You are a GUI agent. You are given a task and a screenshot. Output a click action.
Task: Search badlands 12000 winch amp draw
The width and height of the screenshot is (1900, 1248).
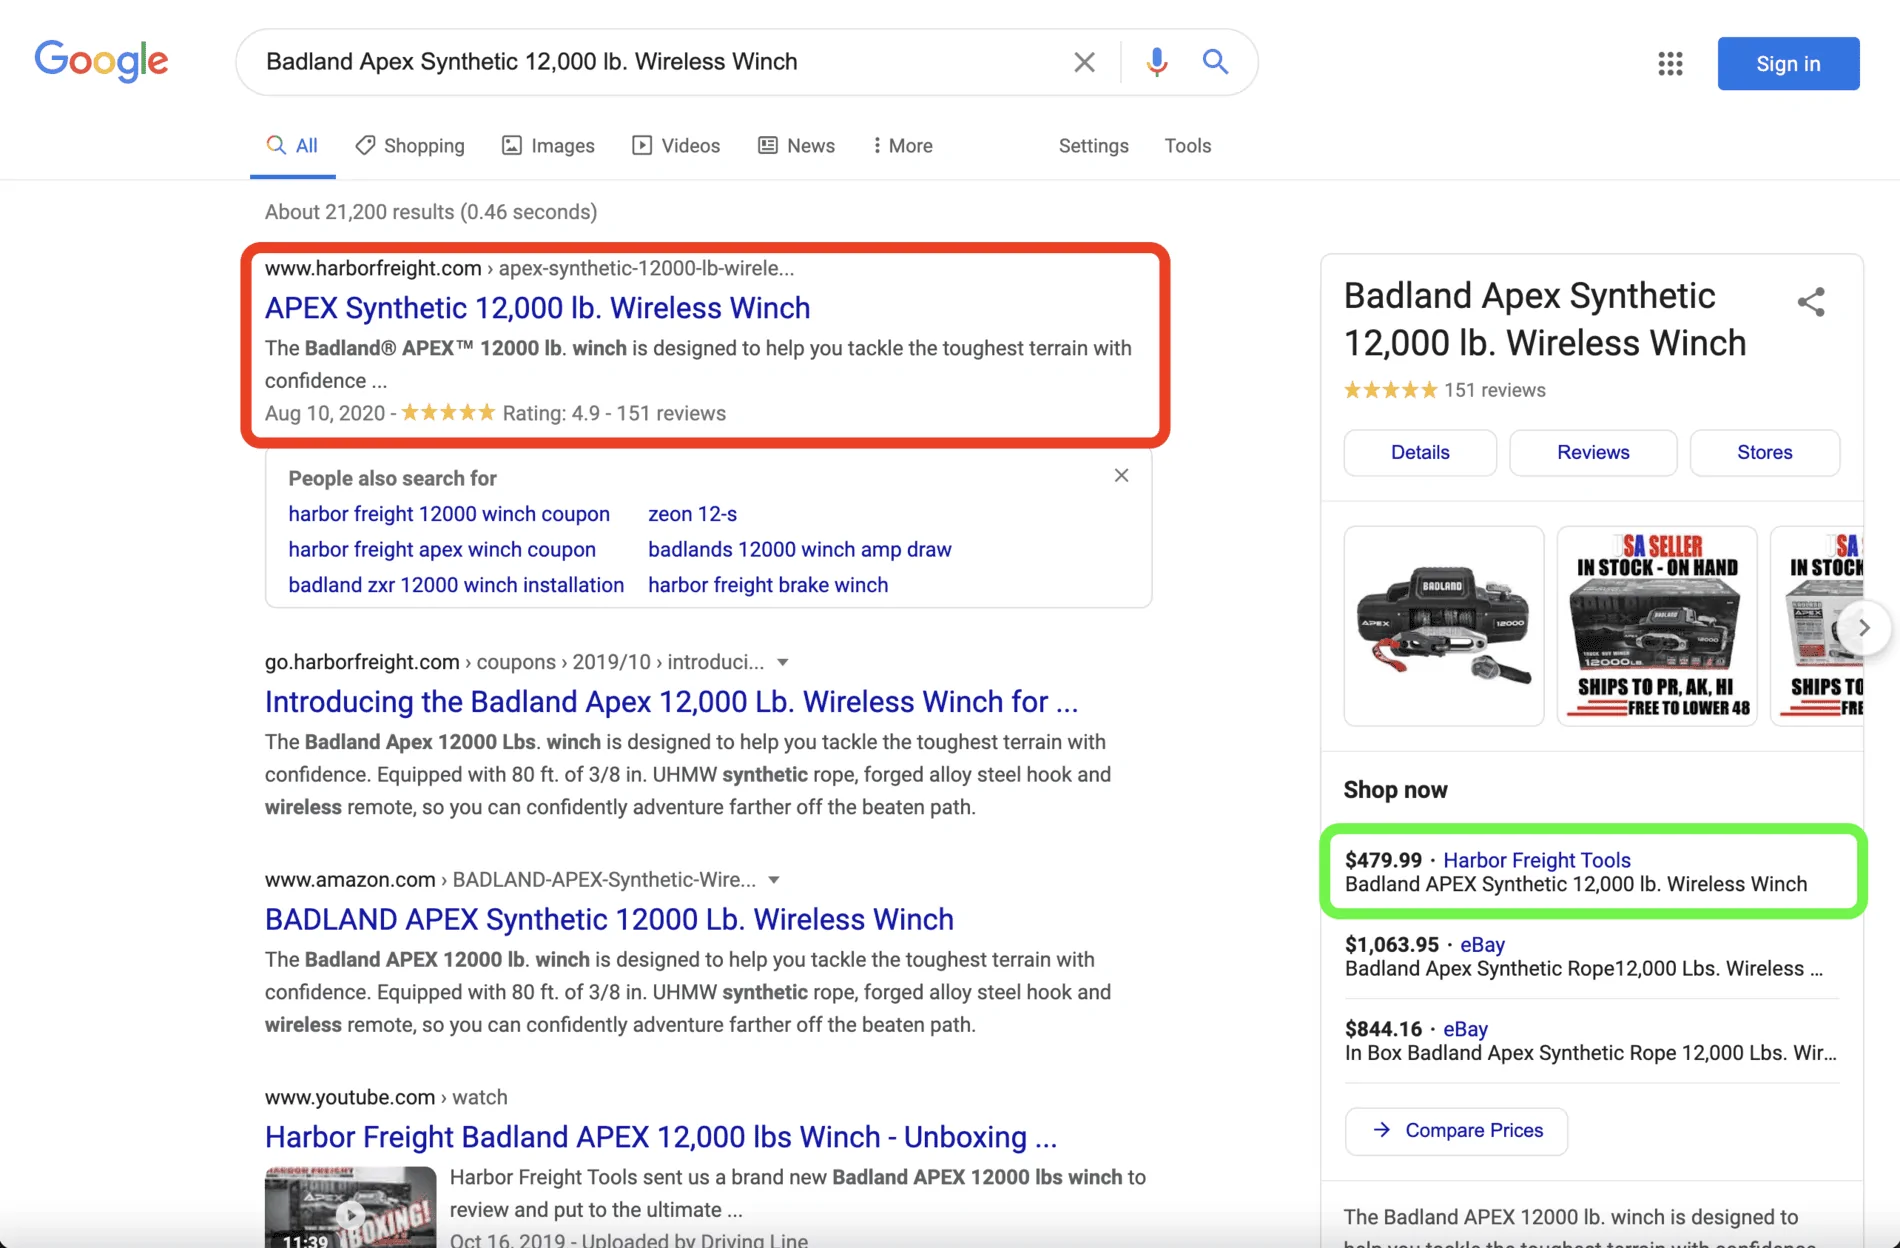799,550
